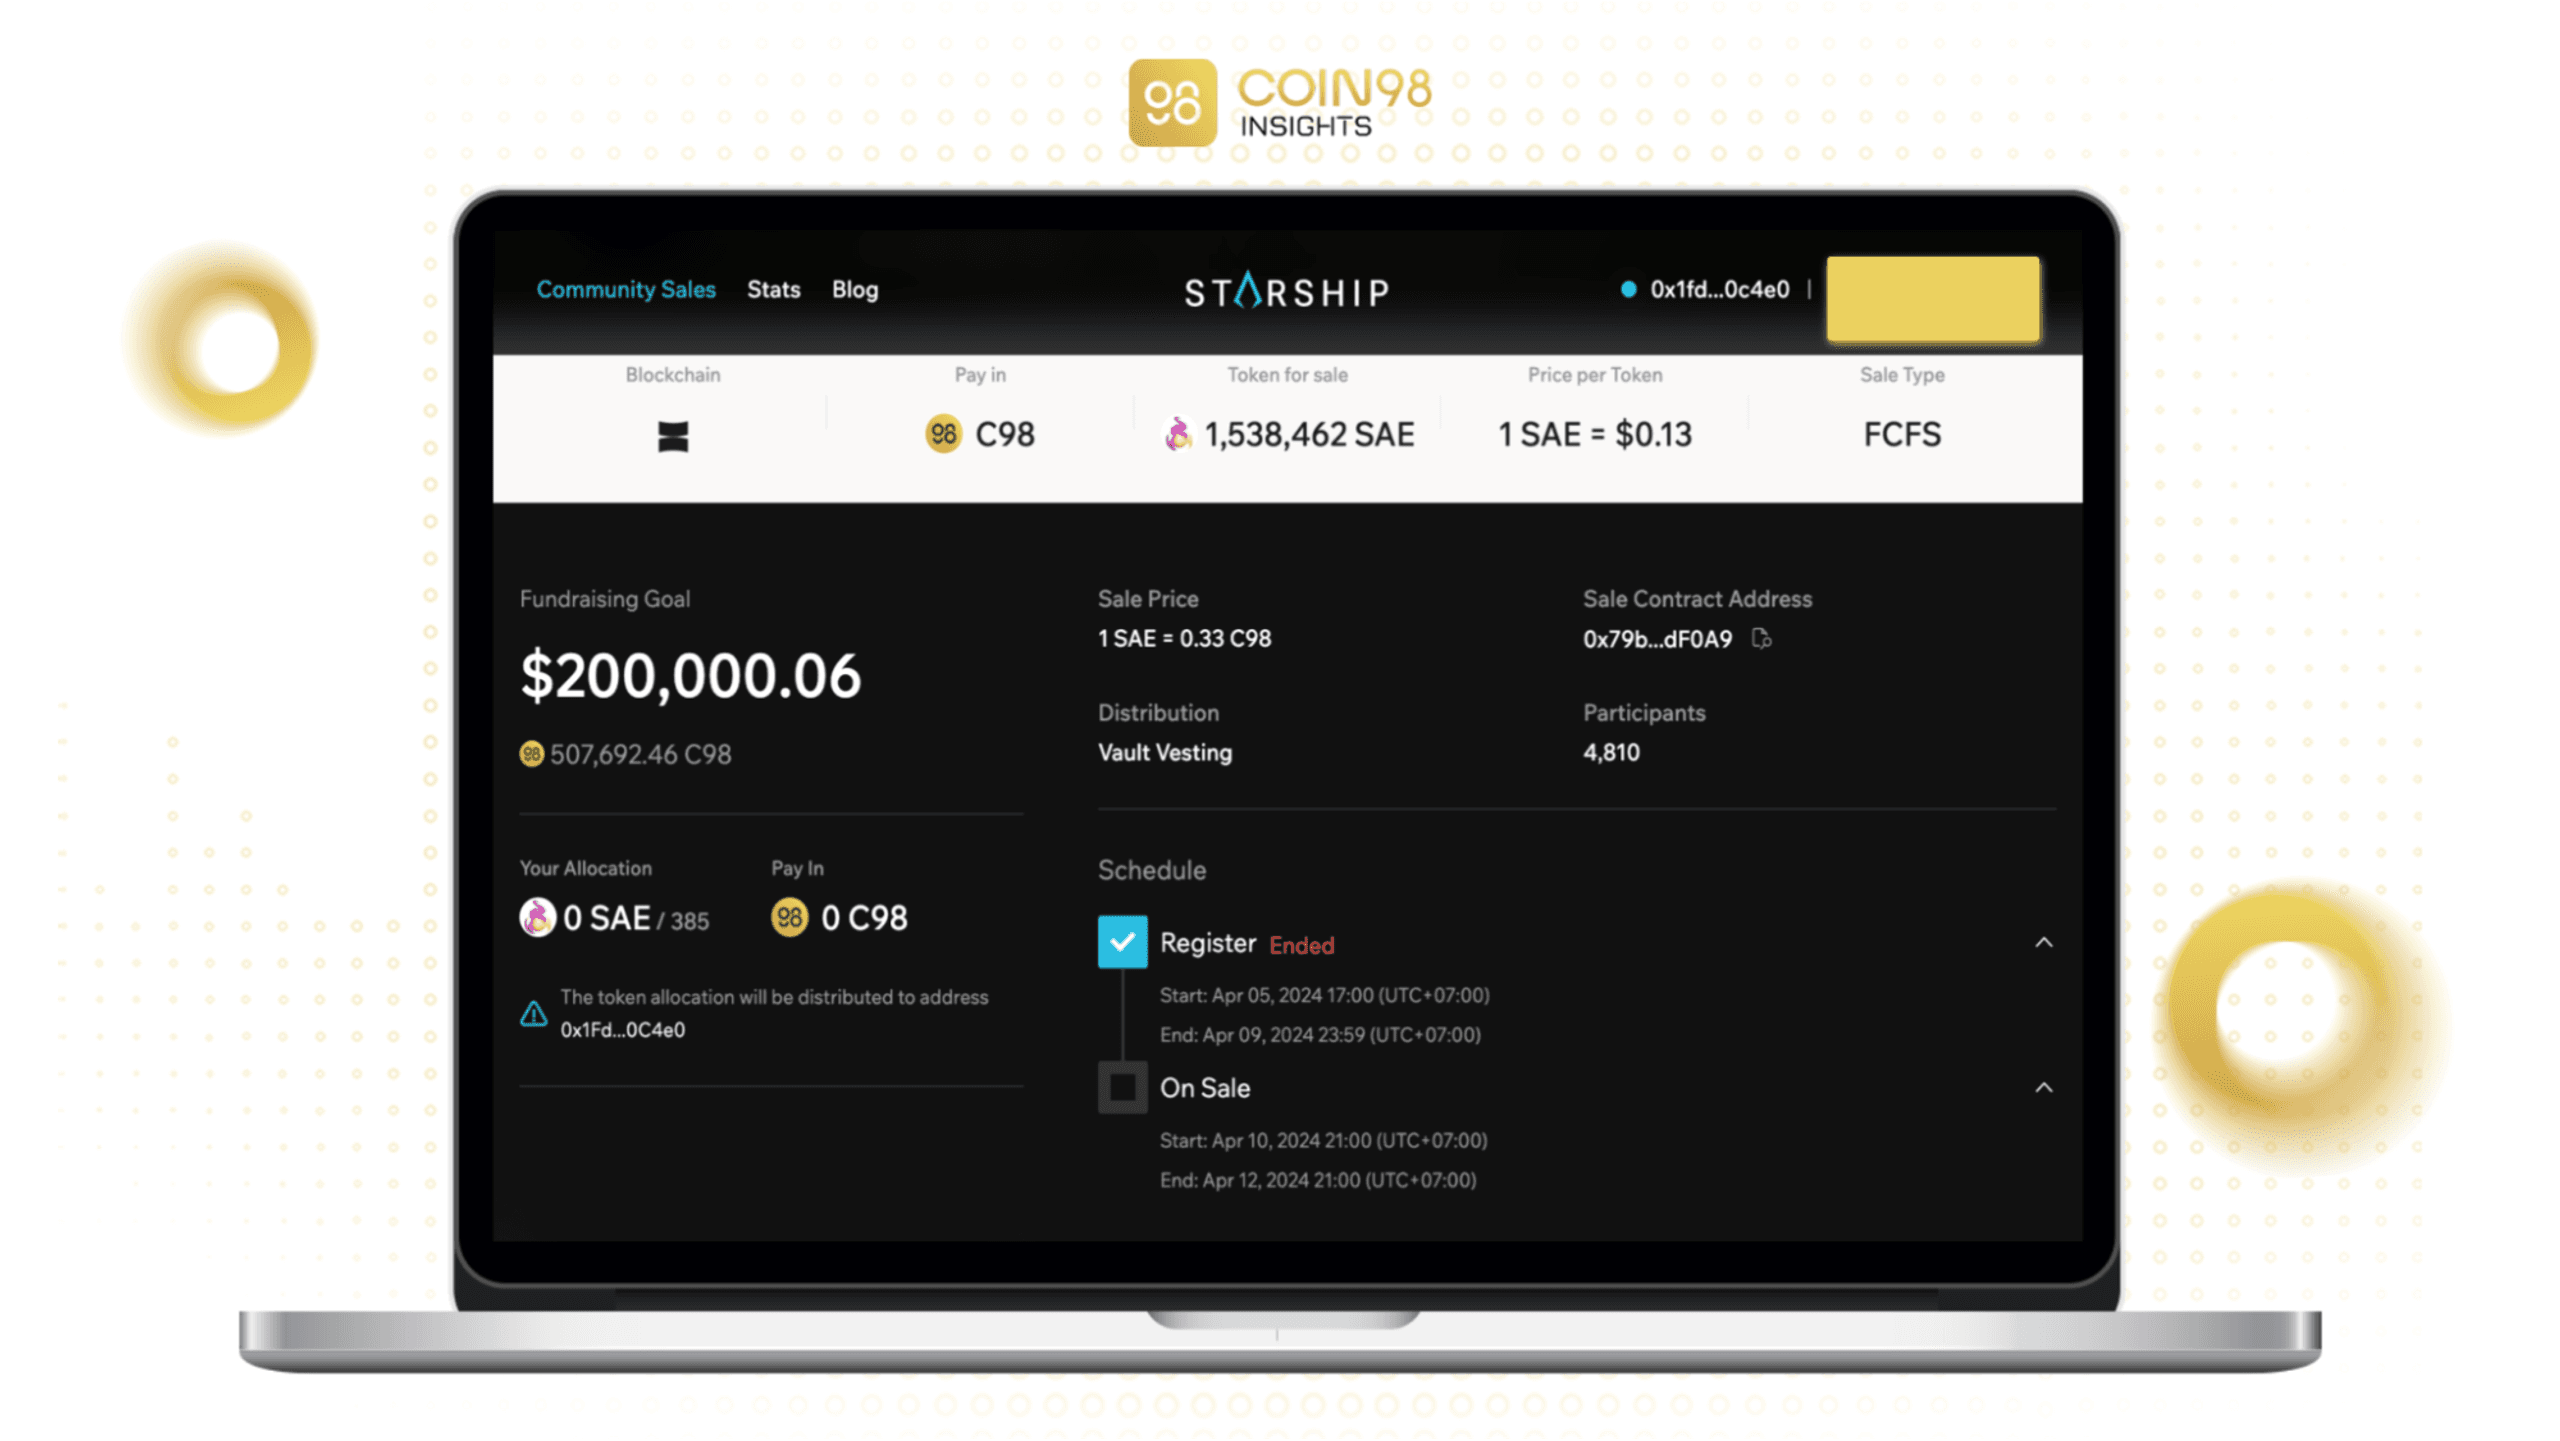The width and height of the screenshot is (2560, 1441).
Task: Toggle the On Sale schedule checkbox
Action: tap(1122, 1086)
